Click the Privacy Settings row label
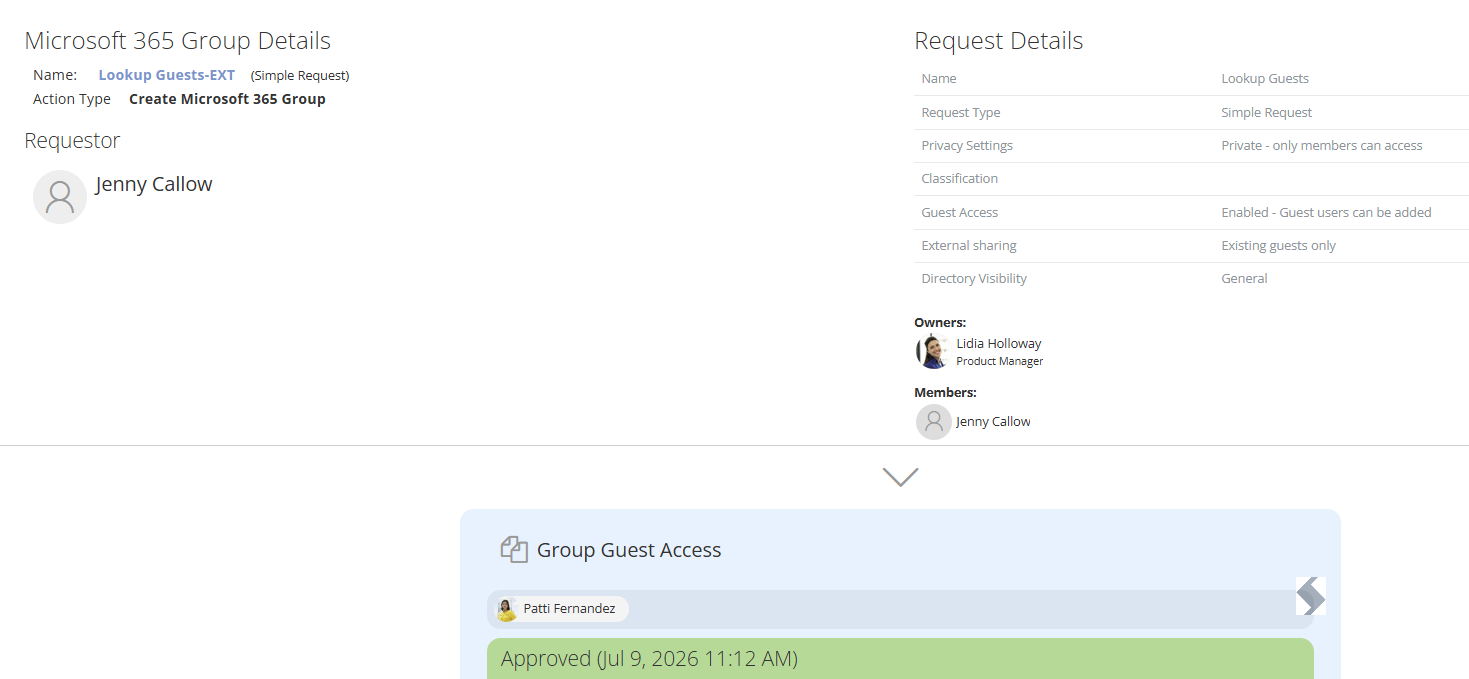Screen dimensions: 1469x679 967,145
